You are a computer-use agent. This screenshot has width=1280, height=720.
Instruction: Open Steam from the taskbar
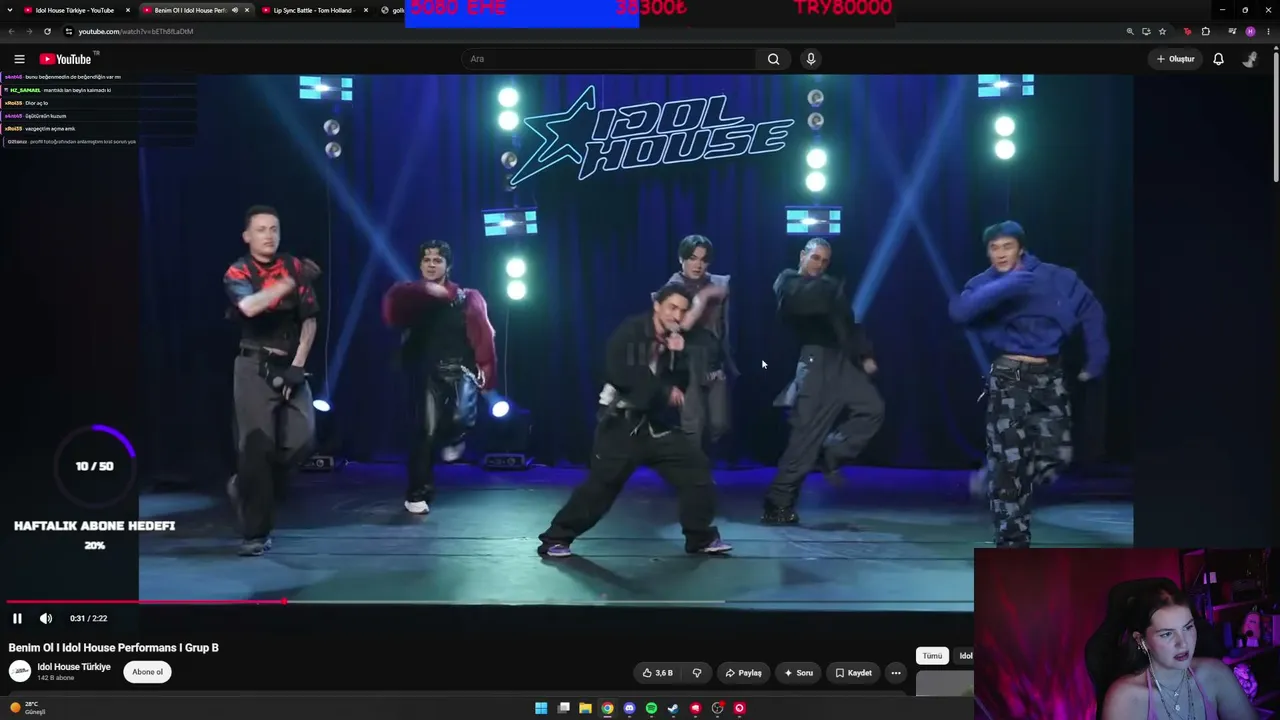coord(673,708)
